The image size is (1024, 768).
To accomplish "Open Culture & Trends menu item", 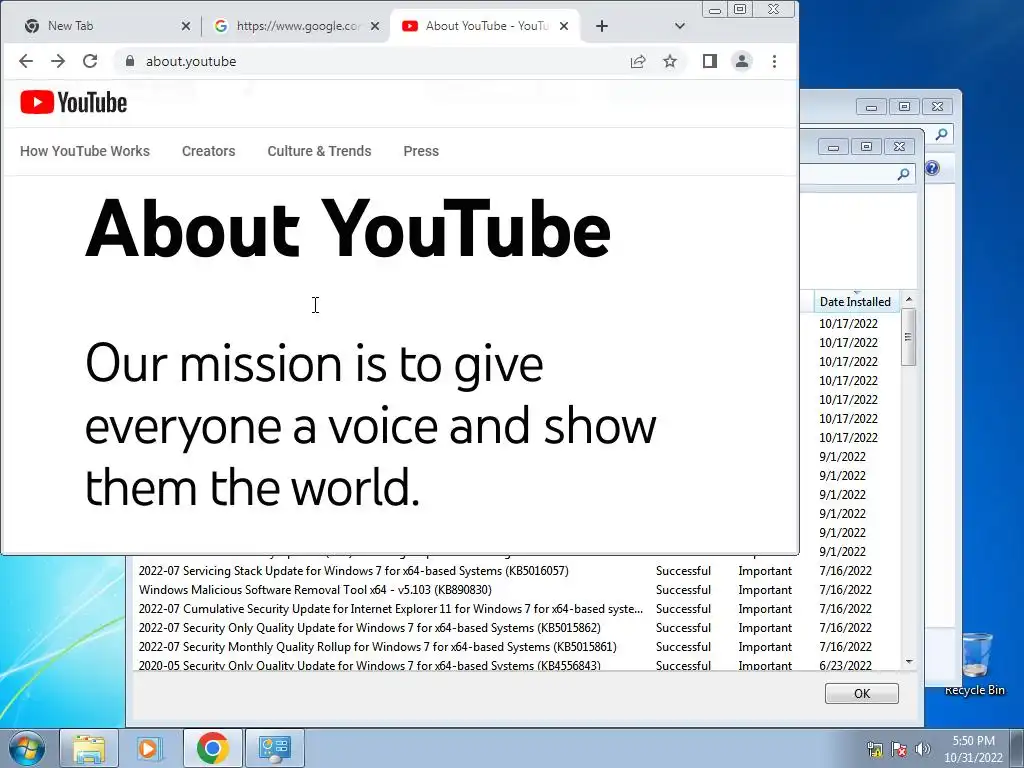I will pos(319,151).
